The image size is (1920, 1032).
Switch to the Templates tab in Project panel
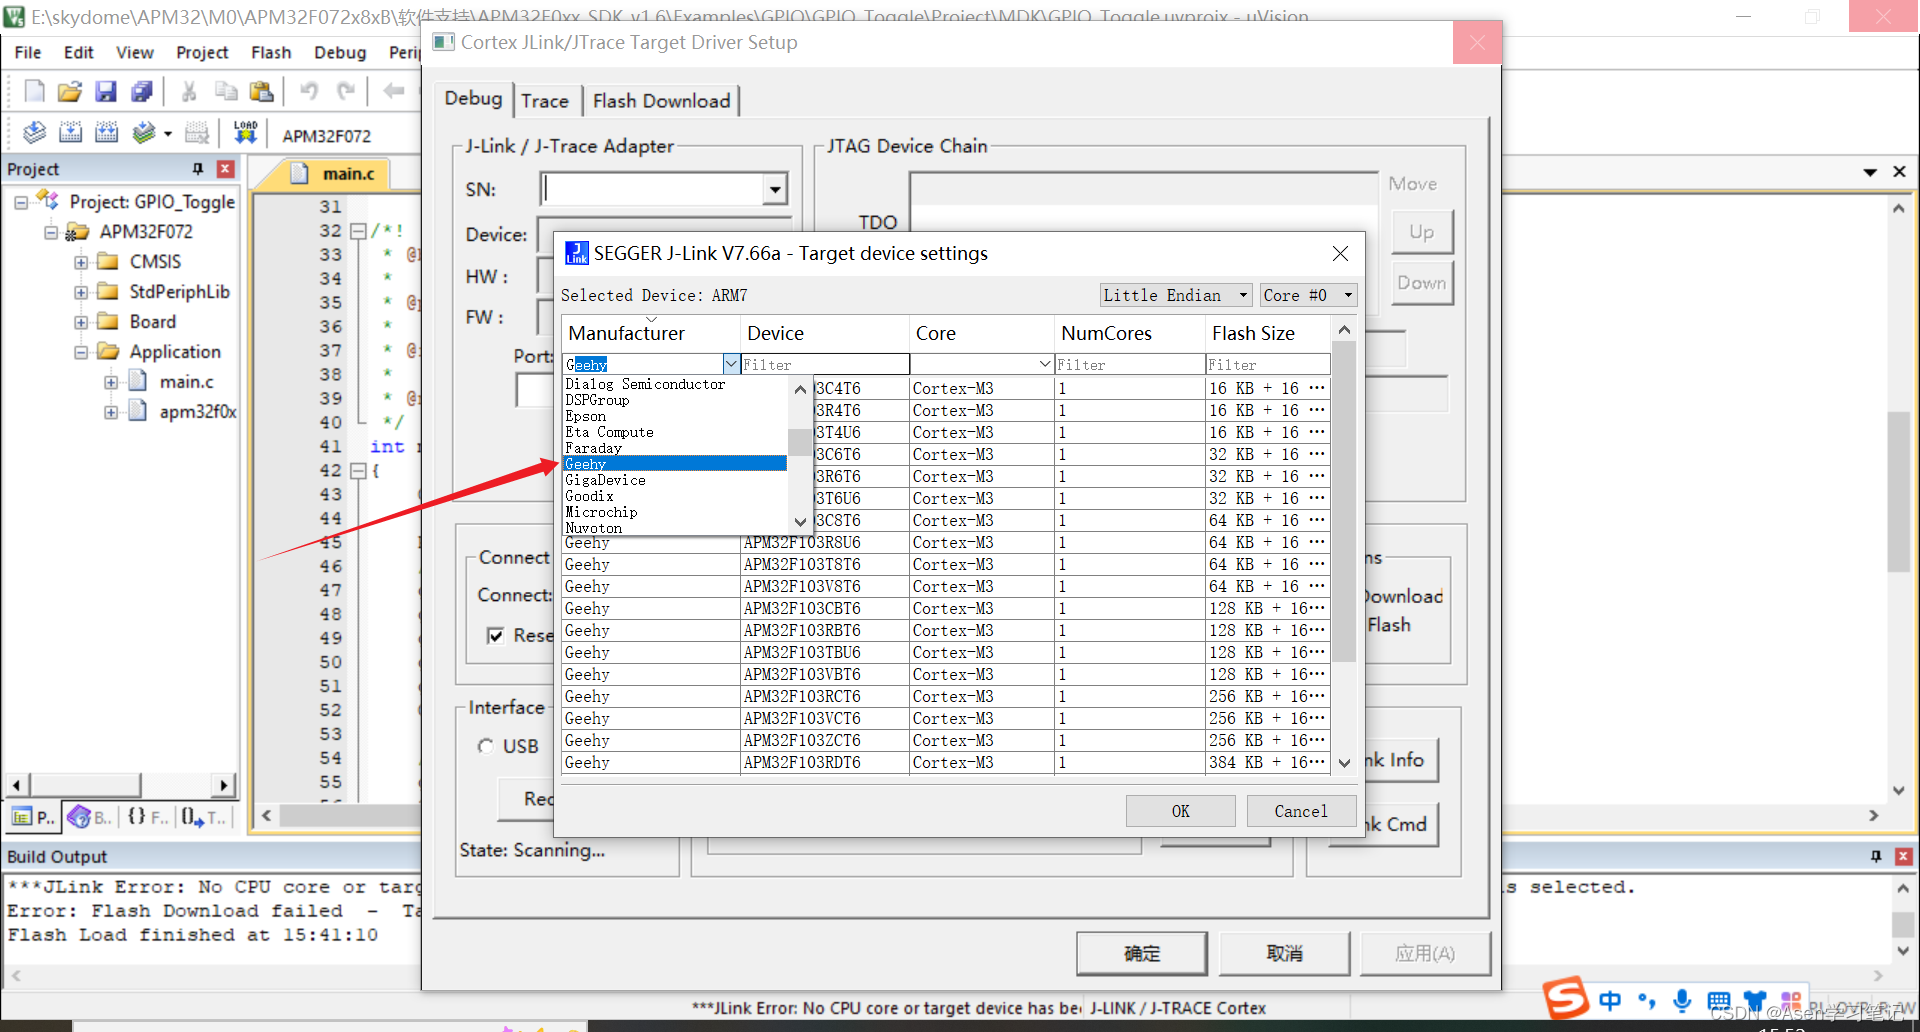click(204, 818)
